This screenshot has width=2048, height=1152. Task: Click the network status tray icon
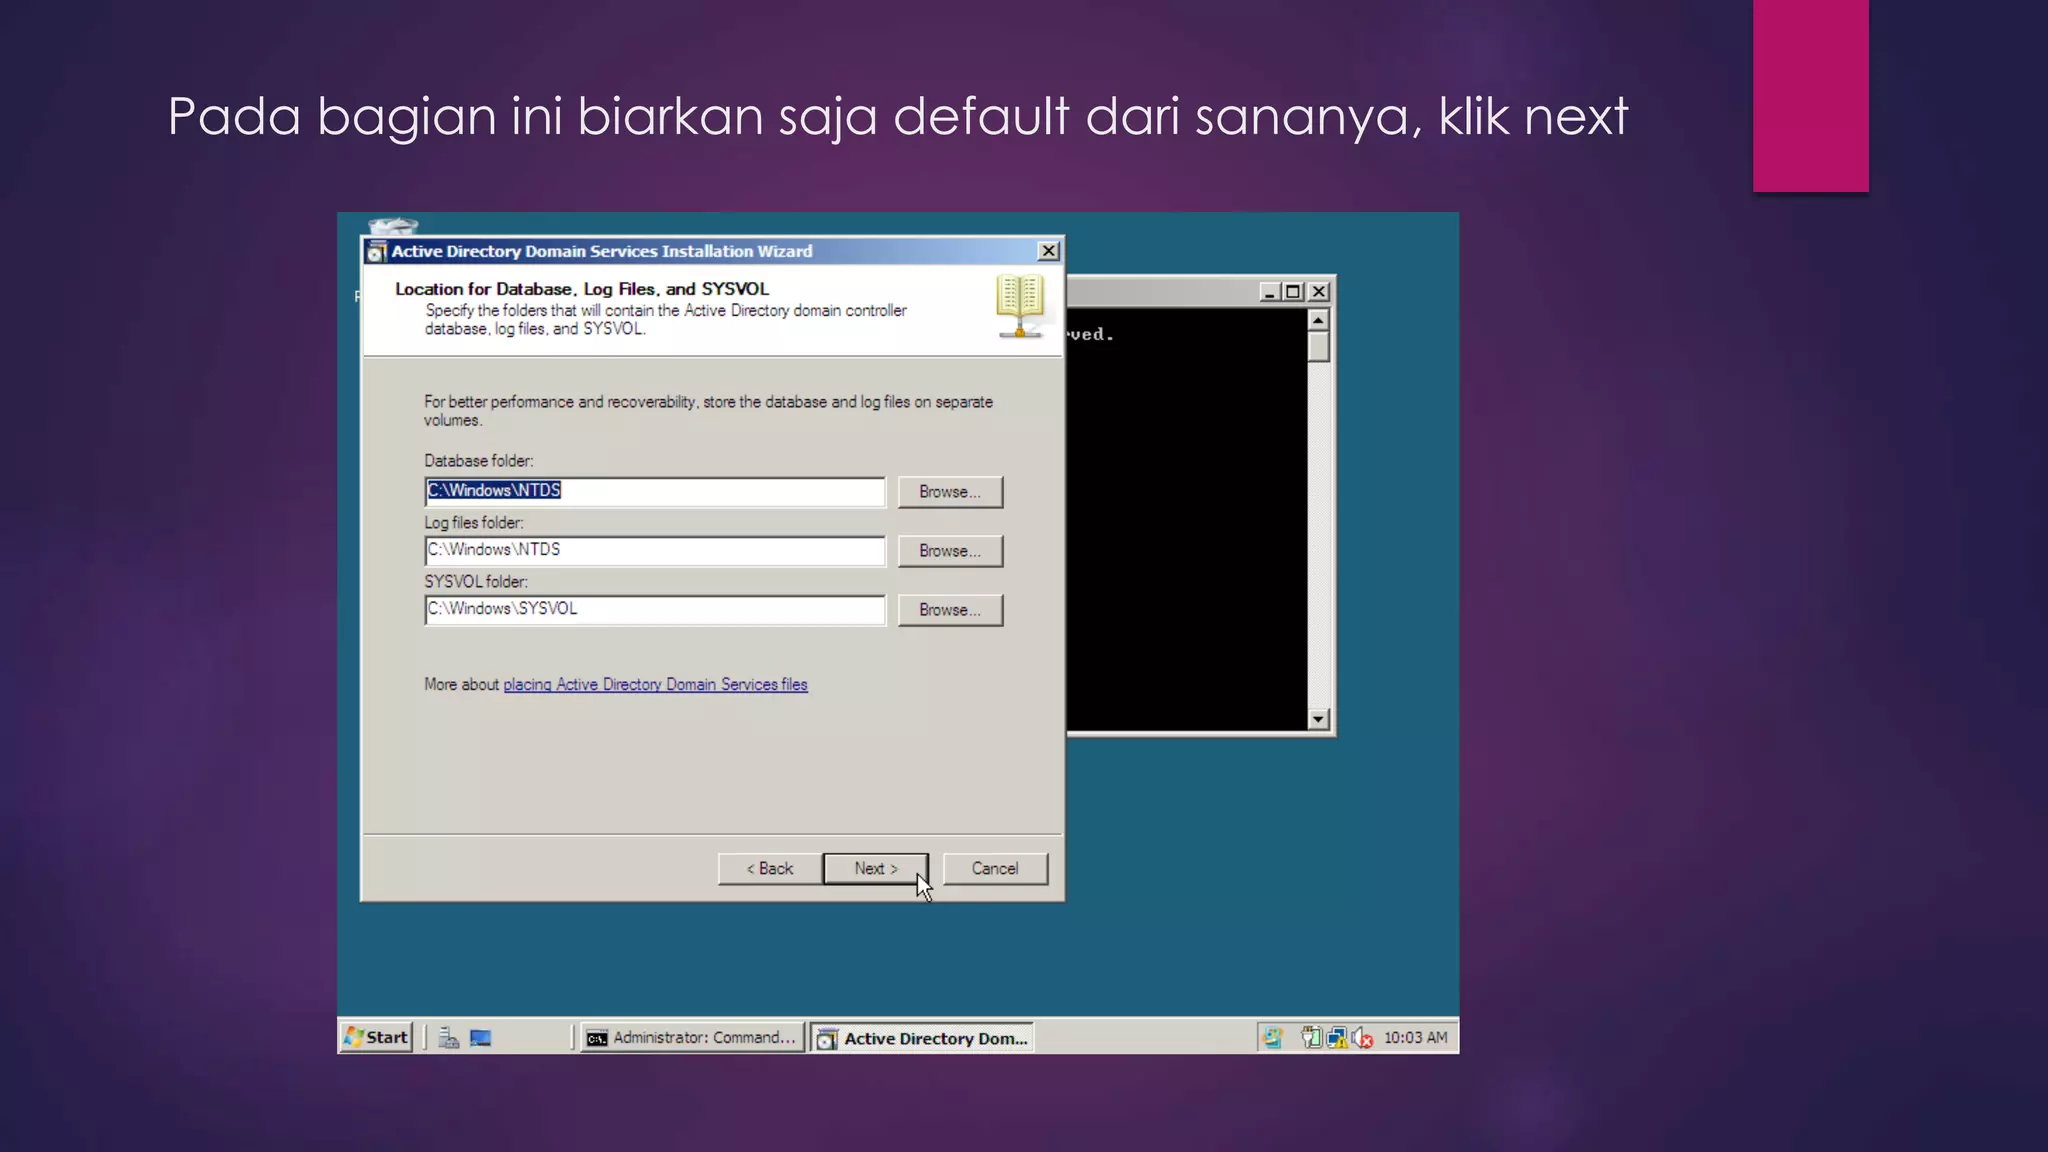click(1336, 1038)
